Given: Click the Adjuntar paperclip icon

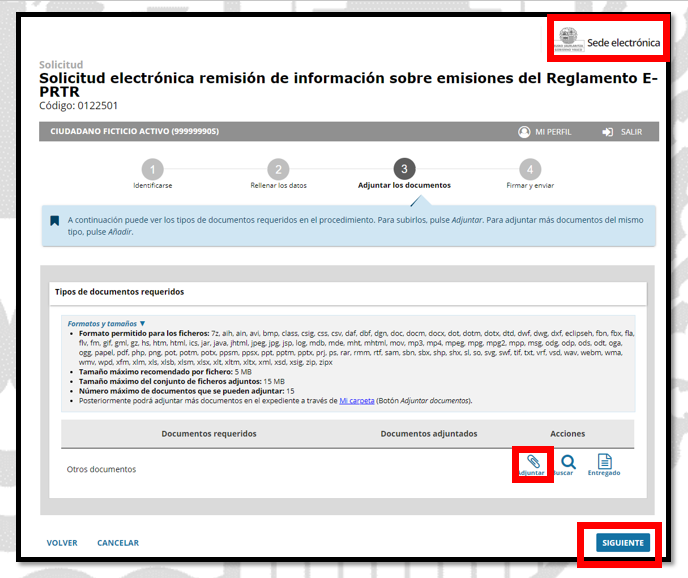Looking at the screenshot, I should coord(533,461).
